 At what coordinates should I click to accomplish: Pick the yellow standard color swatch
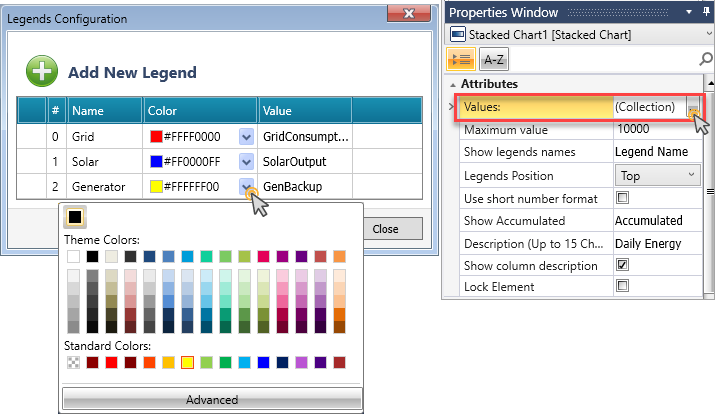tap(187, 362)
